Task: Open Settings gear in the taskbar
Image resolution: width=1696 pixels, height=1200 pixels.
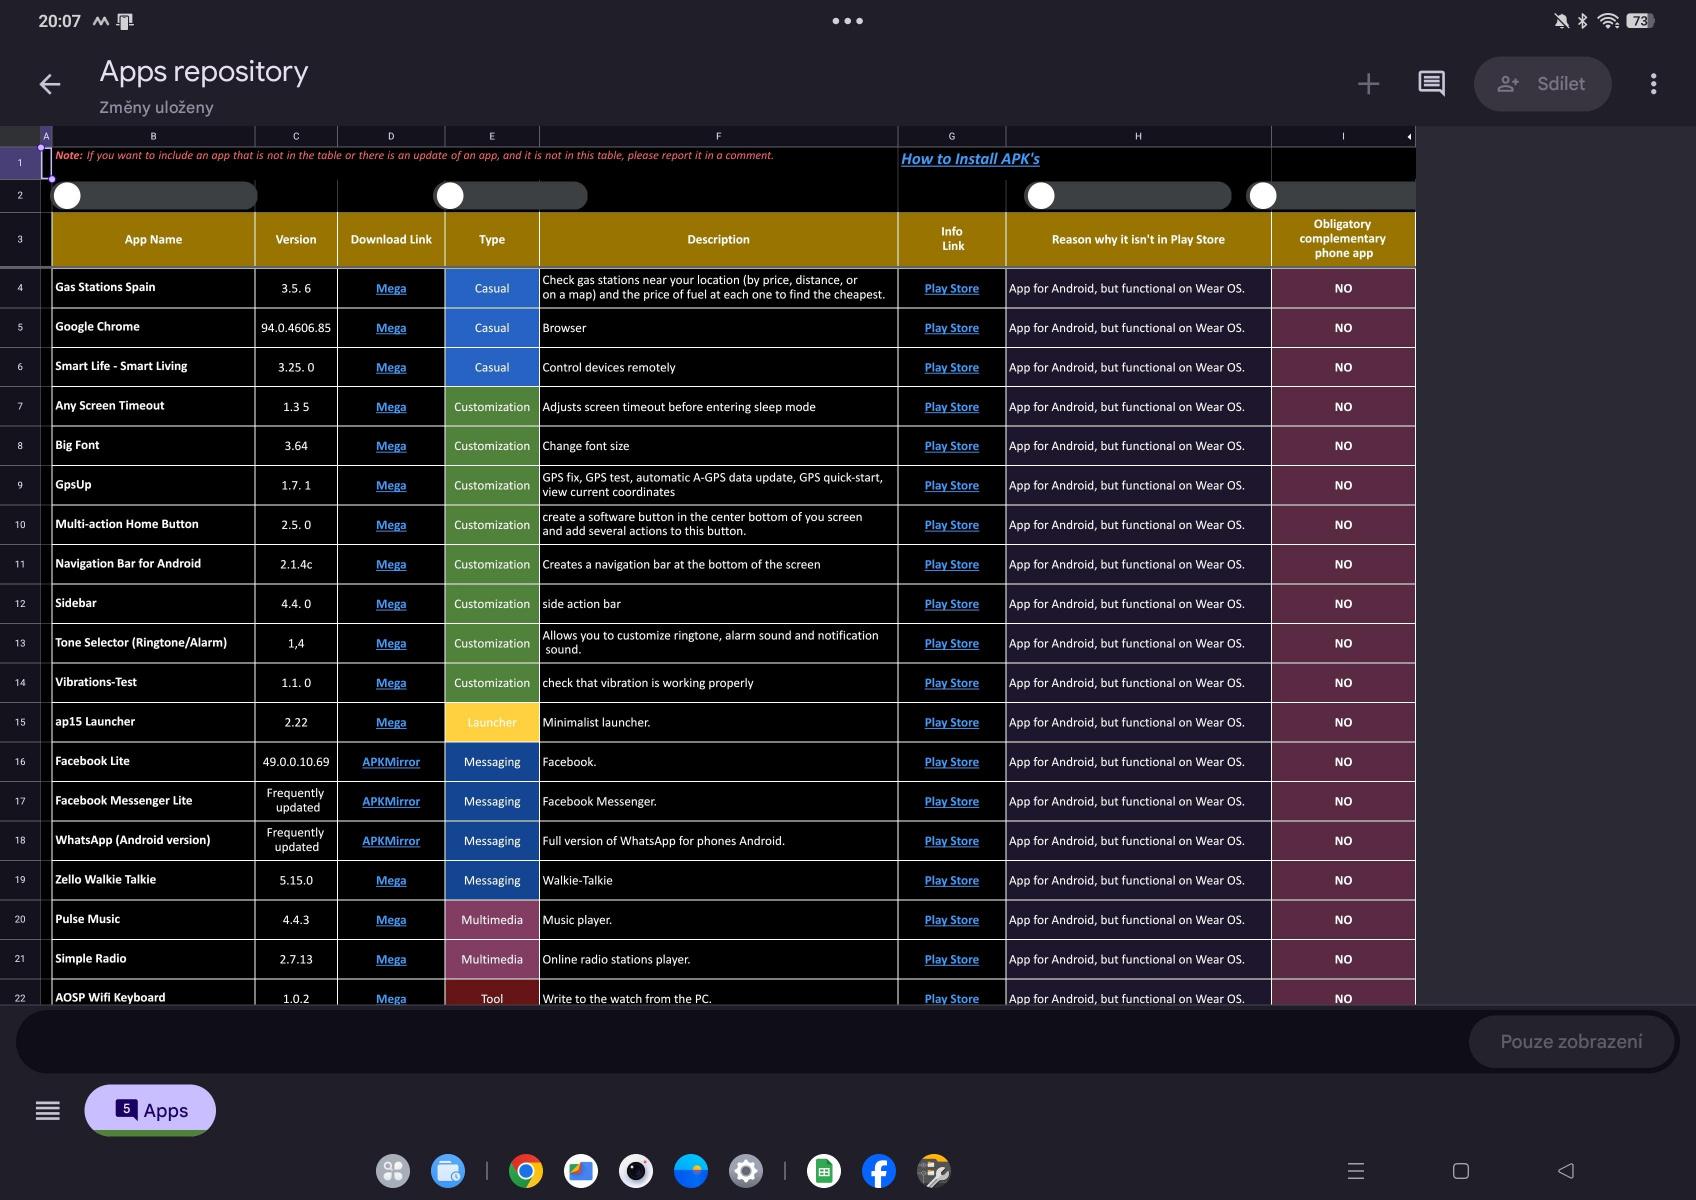Action: [x=745, y=1171]
